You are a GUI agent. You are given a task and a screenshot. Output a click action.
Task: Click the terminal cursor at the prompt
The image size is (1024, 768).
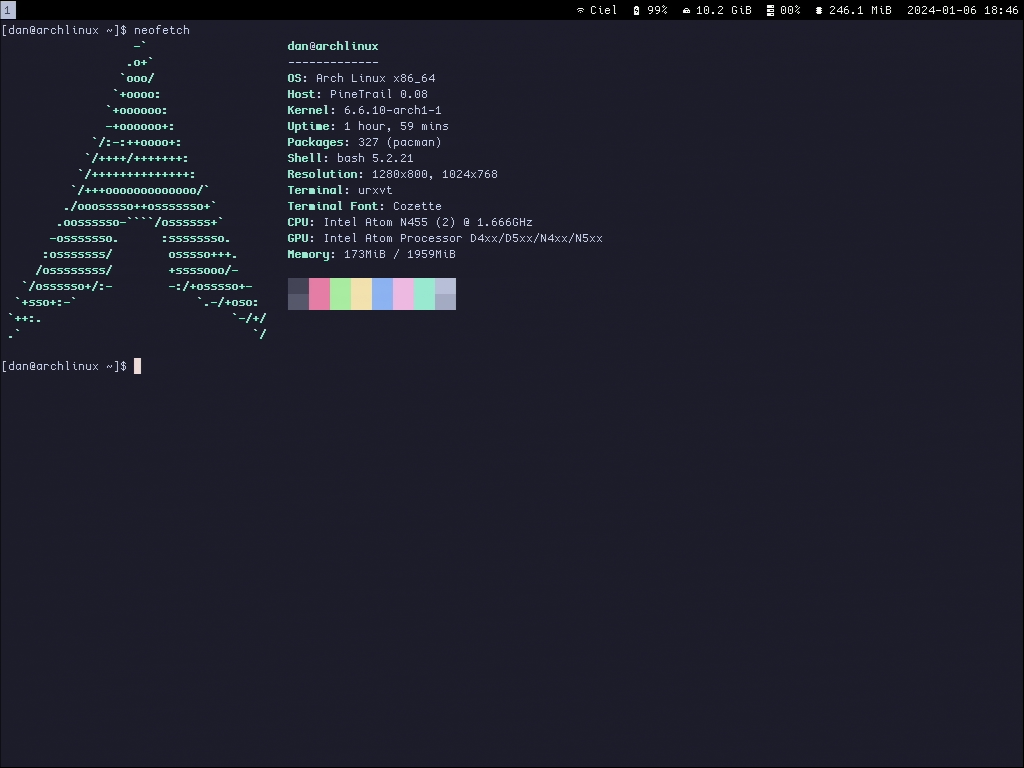point(137,366)
